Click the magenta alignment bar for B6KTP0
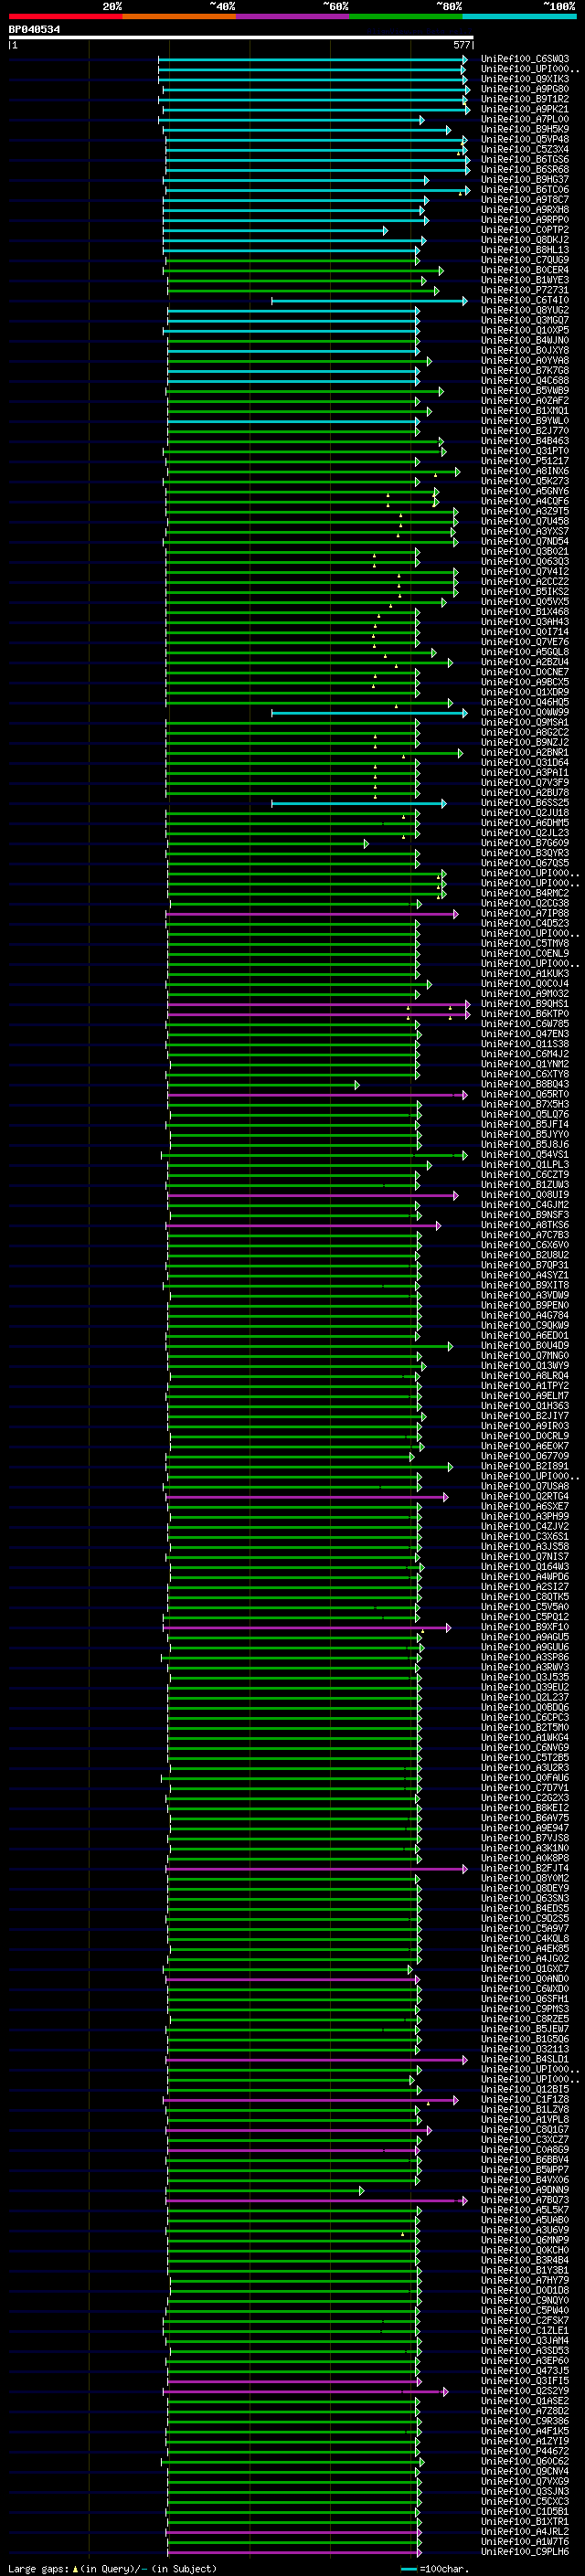This screenshot has height=2576, width=585. point(319,1014)
